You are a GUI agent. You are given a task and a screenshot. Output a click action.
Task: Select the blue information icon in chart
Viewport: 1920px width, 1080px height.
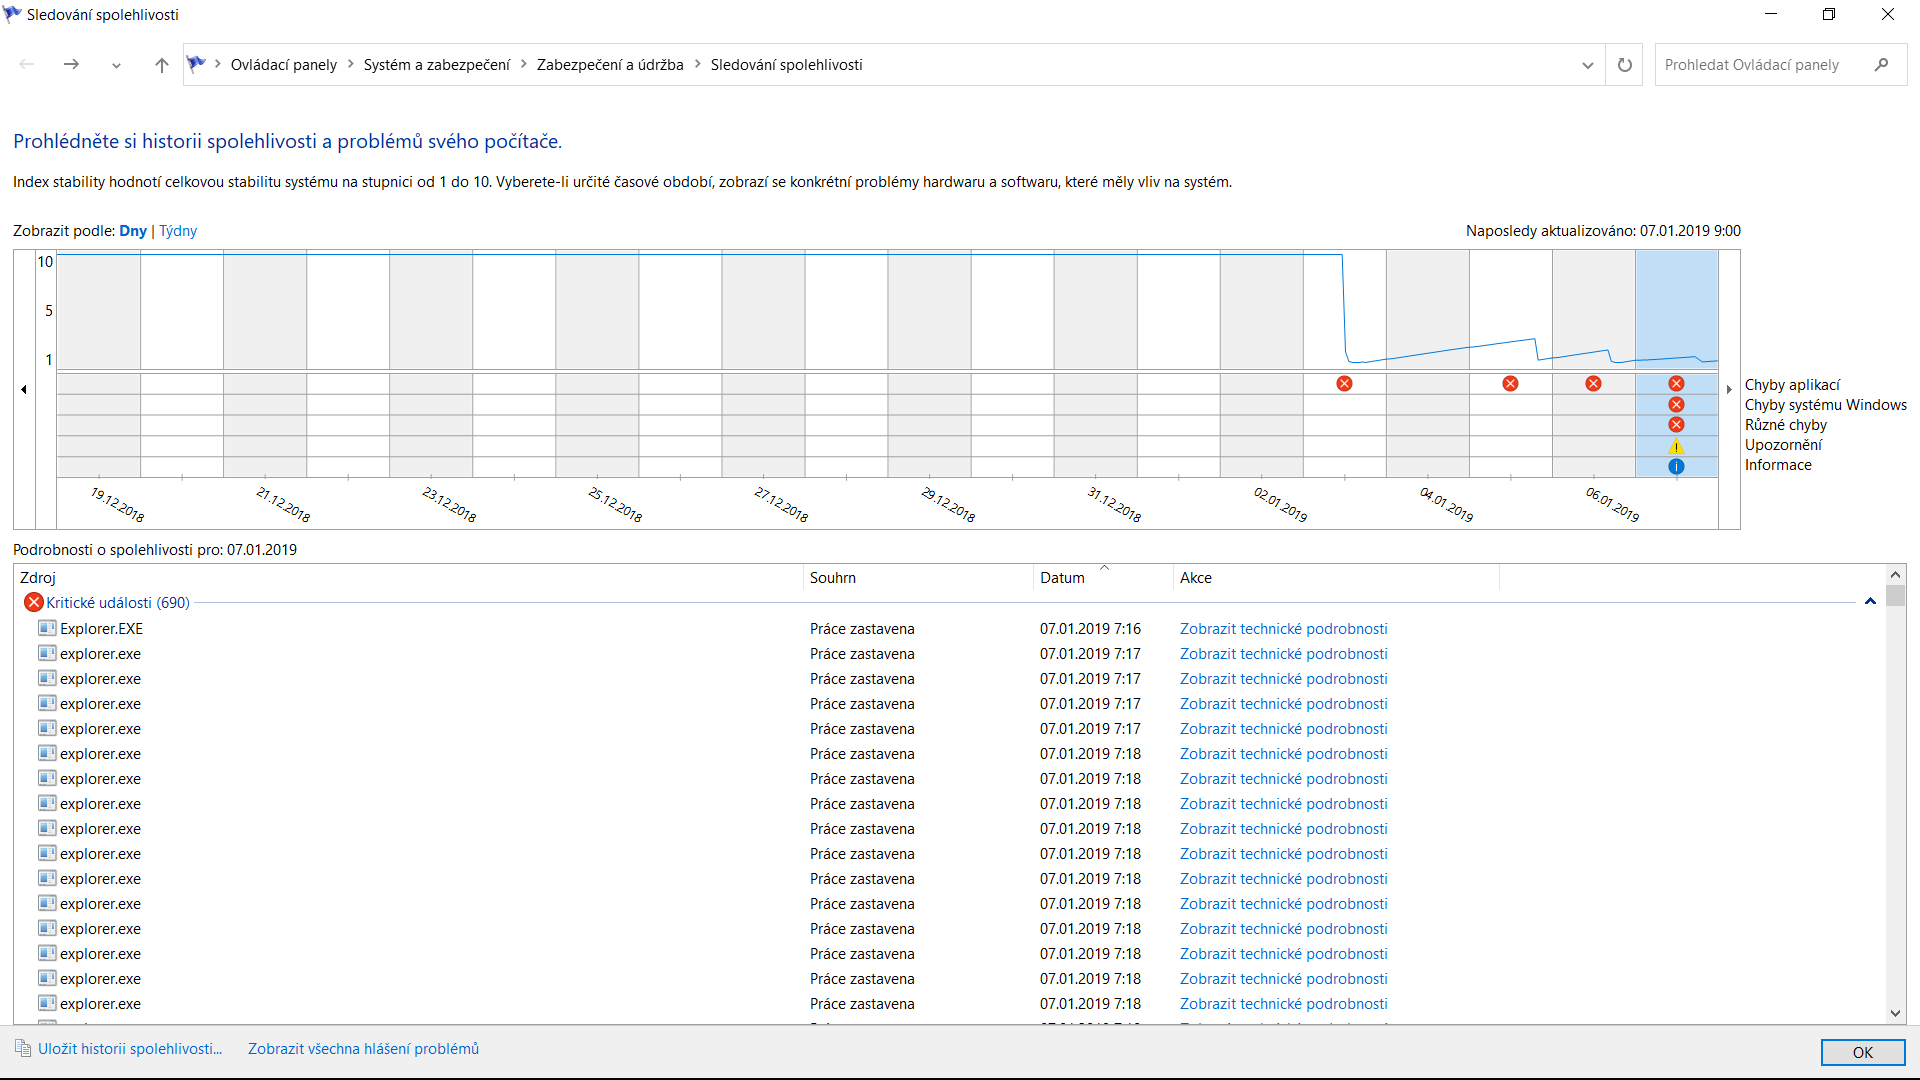(x=1676, y=466)
